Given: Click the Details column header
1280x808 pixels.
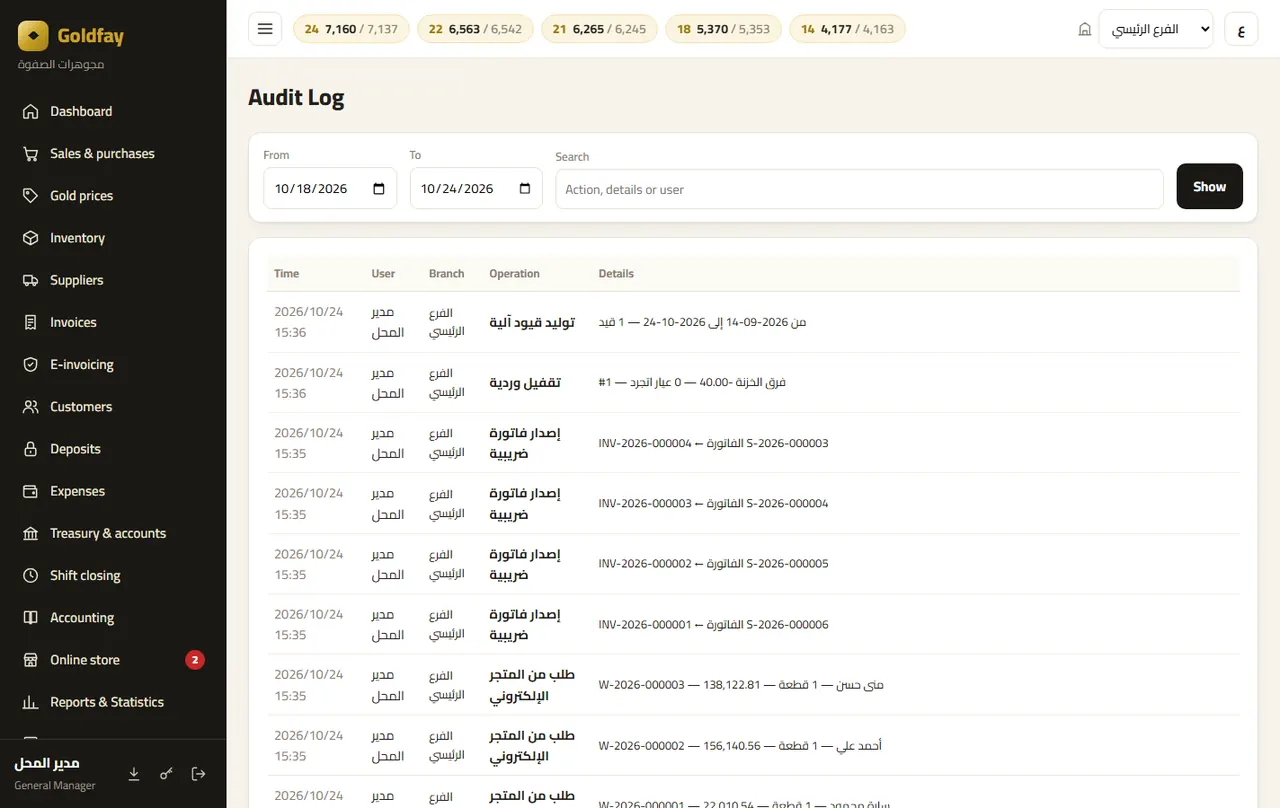Looking at the screenshot, I should coord(616,274).
